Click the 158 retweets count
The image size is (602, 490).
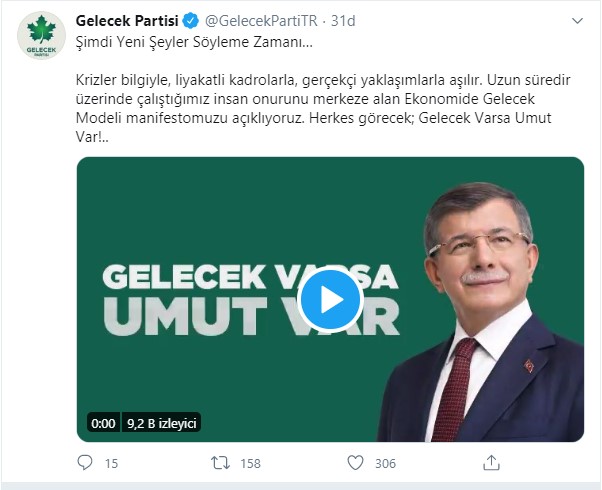coord(250,464)
